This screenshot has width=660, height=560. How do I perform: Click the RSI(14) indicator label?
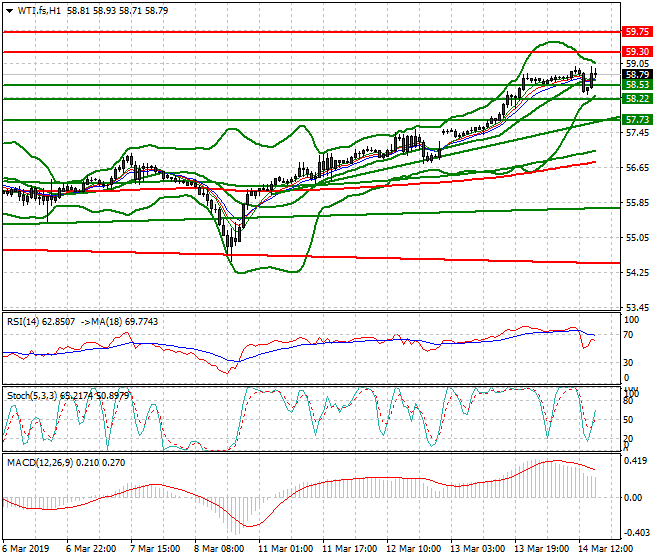click(x=23, y=322)
